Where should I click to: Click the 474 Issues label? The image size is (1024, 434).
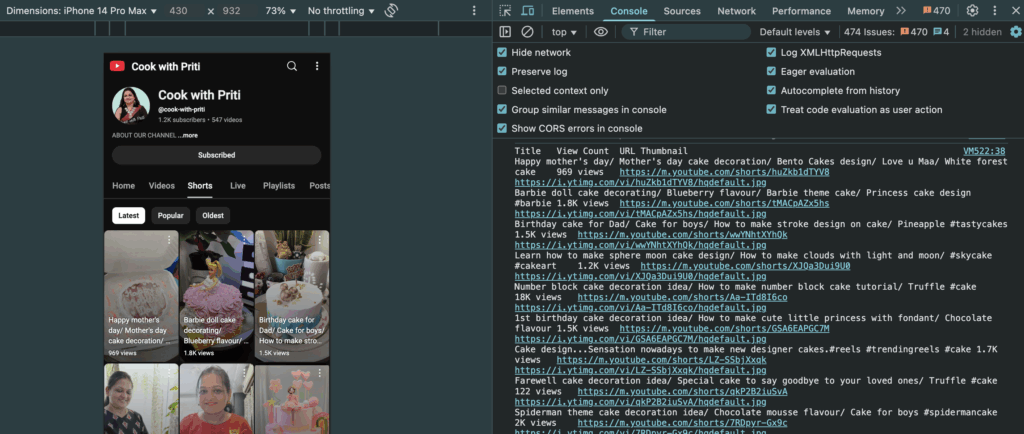click(x=870, y=31)
